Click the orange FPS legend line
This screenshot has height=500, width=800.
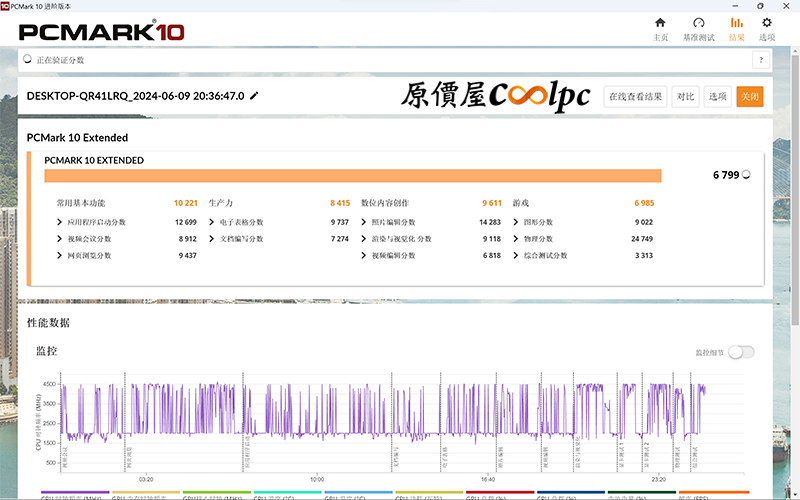click(713, 492)
